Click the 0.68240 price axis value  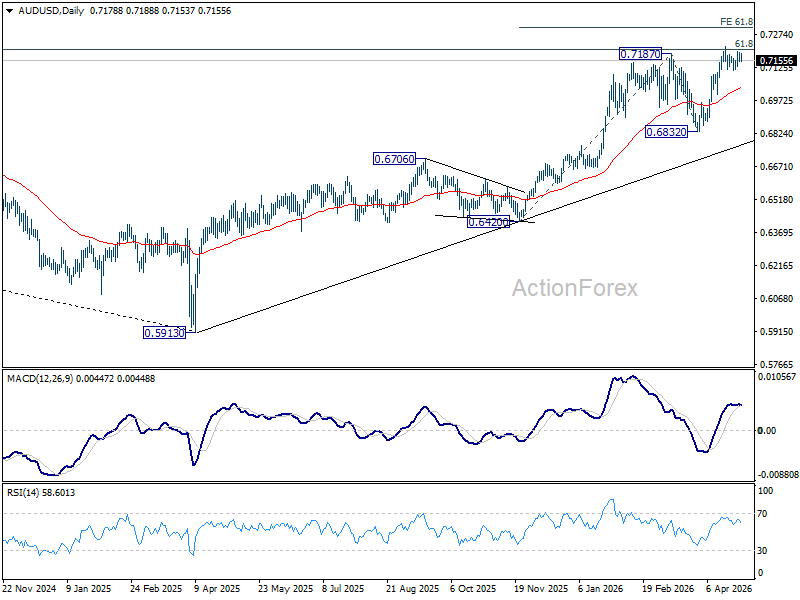click(x=777, y=134)
